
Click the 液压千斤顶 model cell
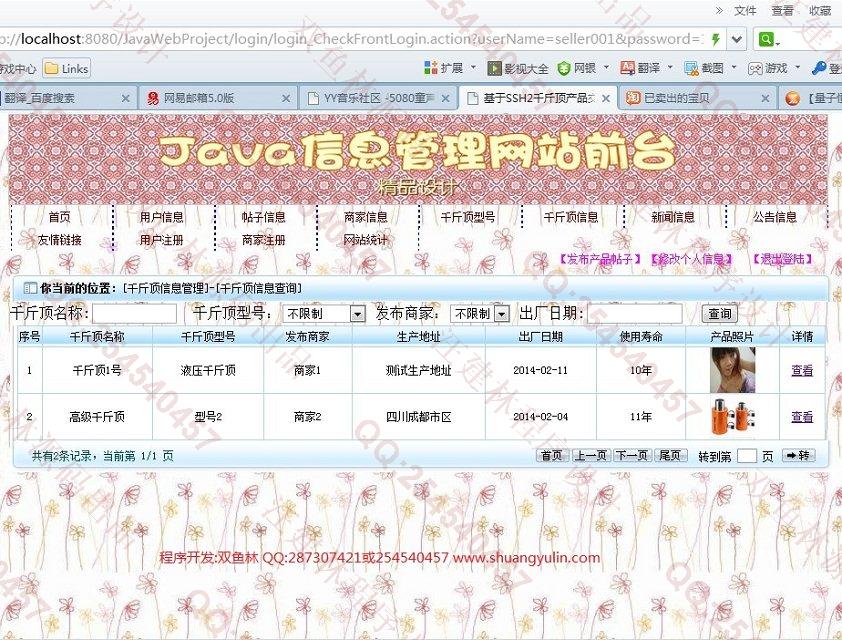[208, 370]
